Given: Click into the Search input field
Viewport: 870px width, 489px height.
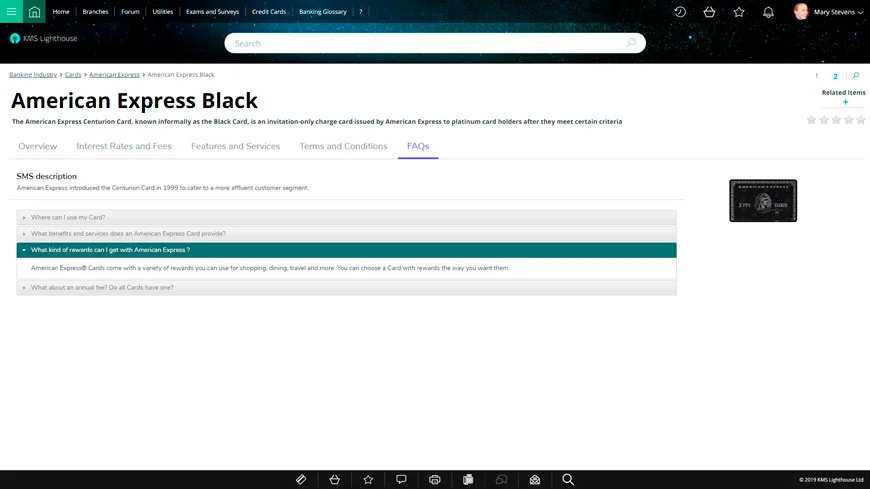Looking at the screenshot, I should coord(434,43).
